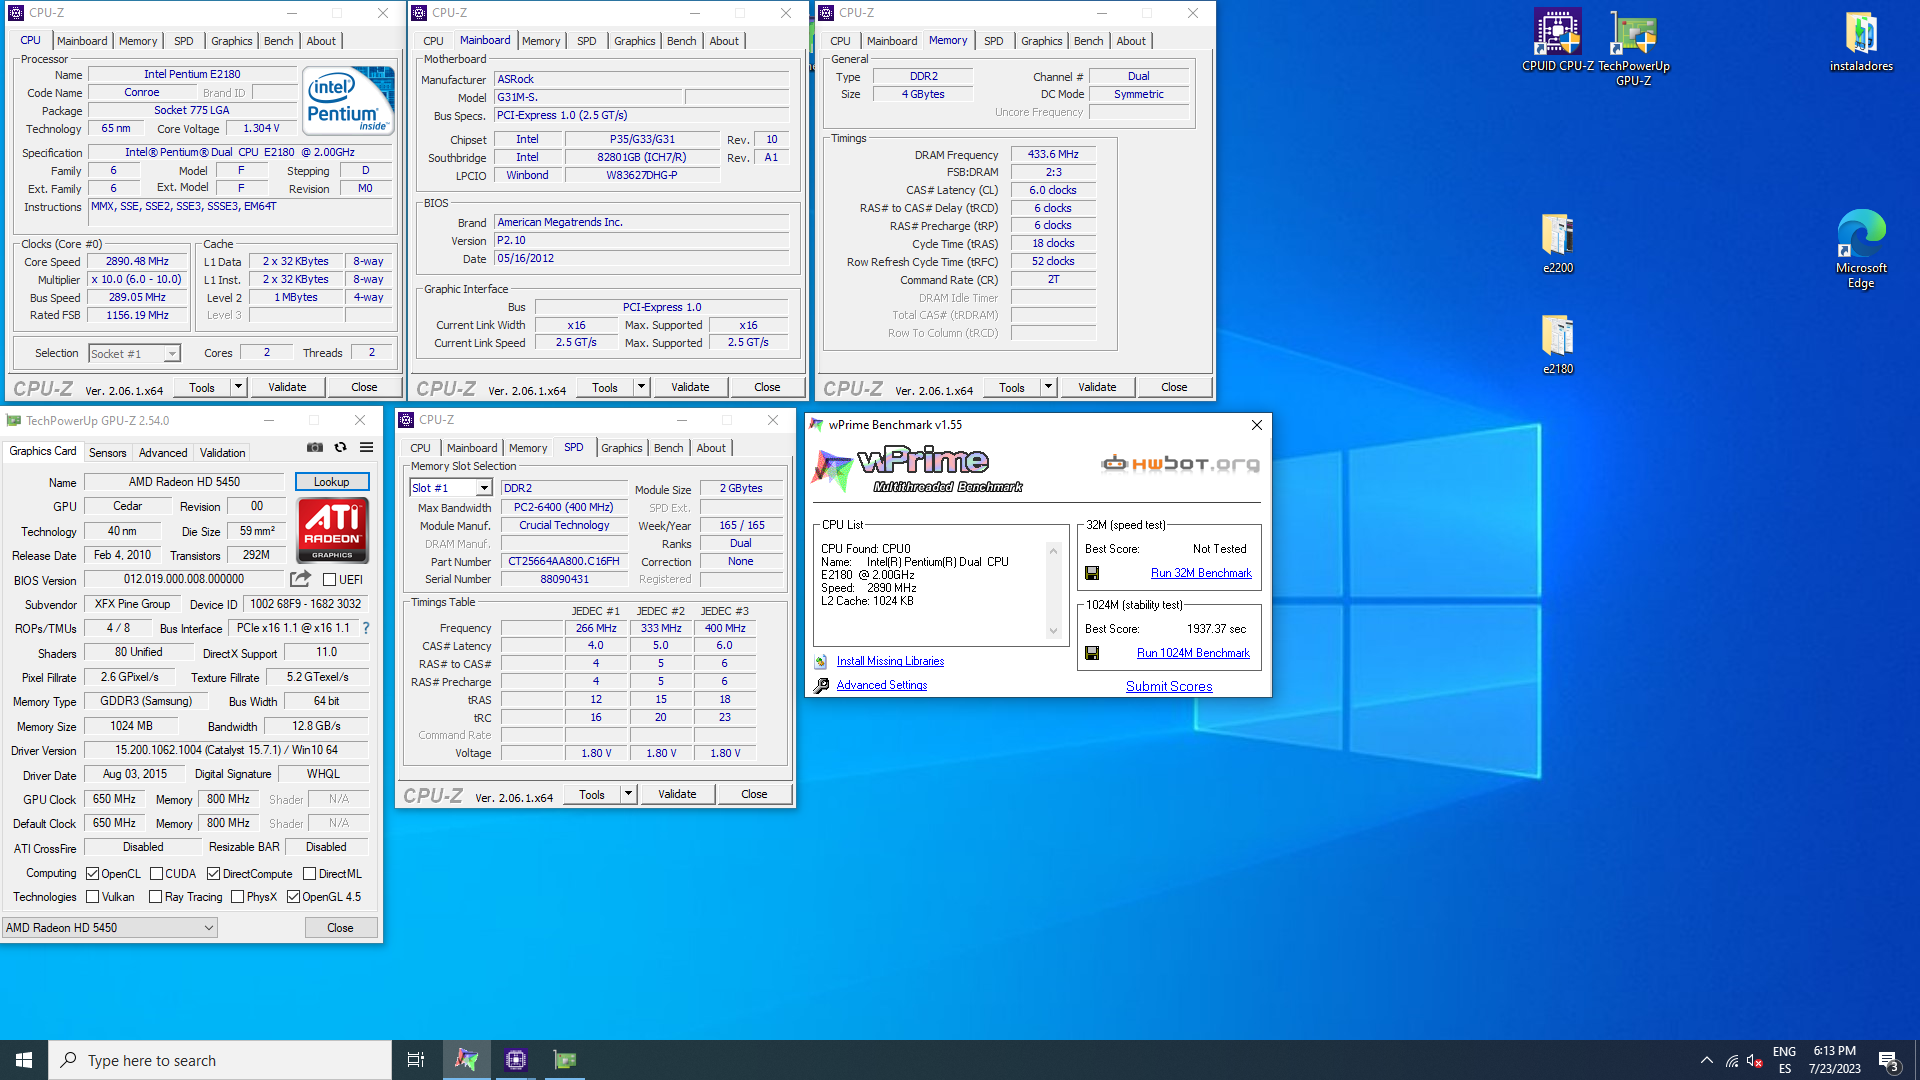This screenshot has width=1920, height=1080.
Task: Click the Submit Scores link
Action: 1169,686
